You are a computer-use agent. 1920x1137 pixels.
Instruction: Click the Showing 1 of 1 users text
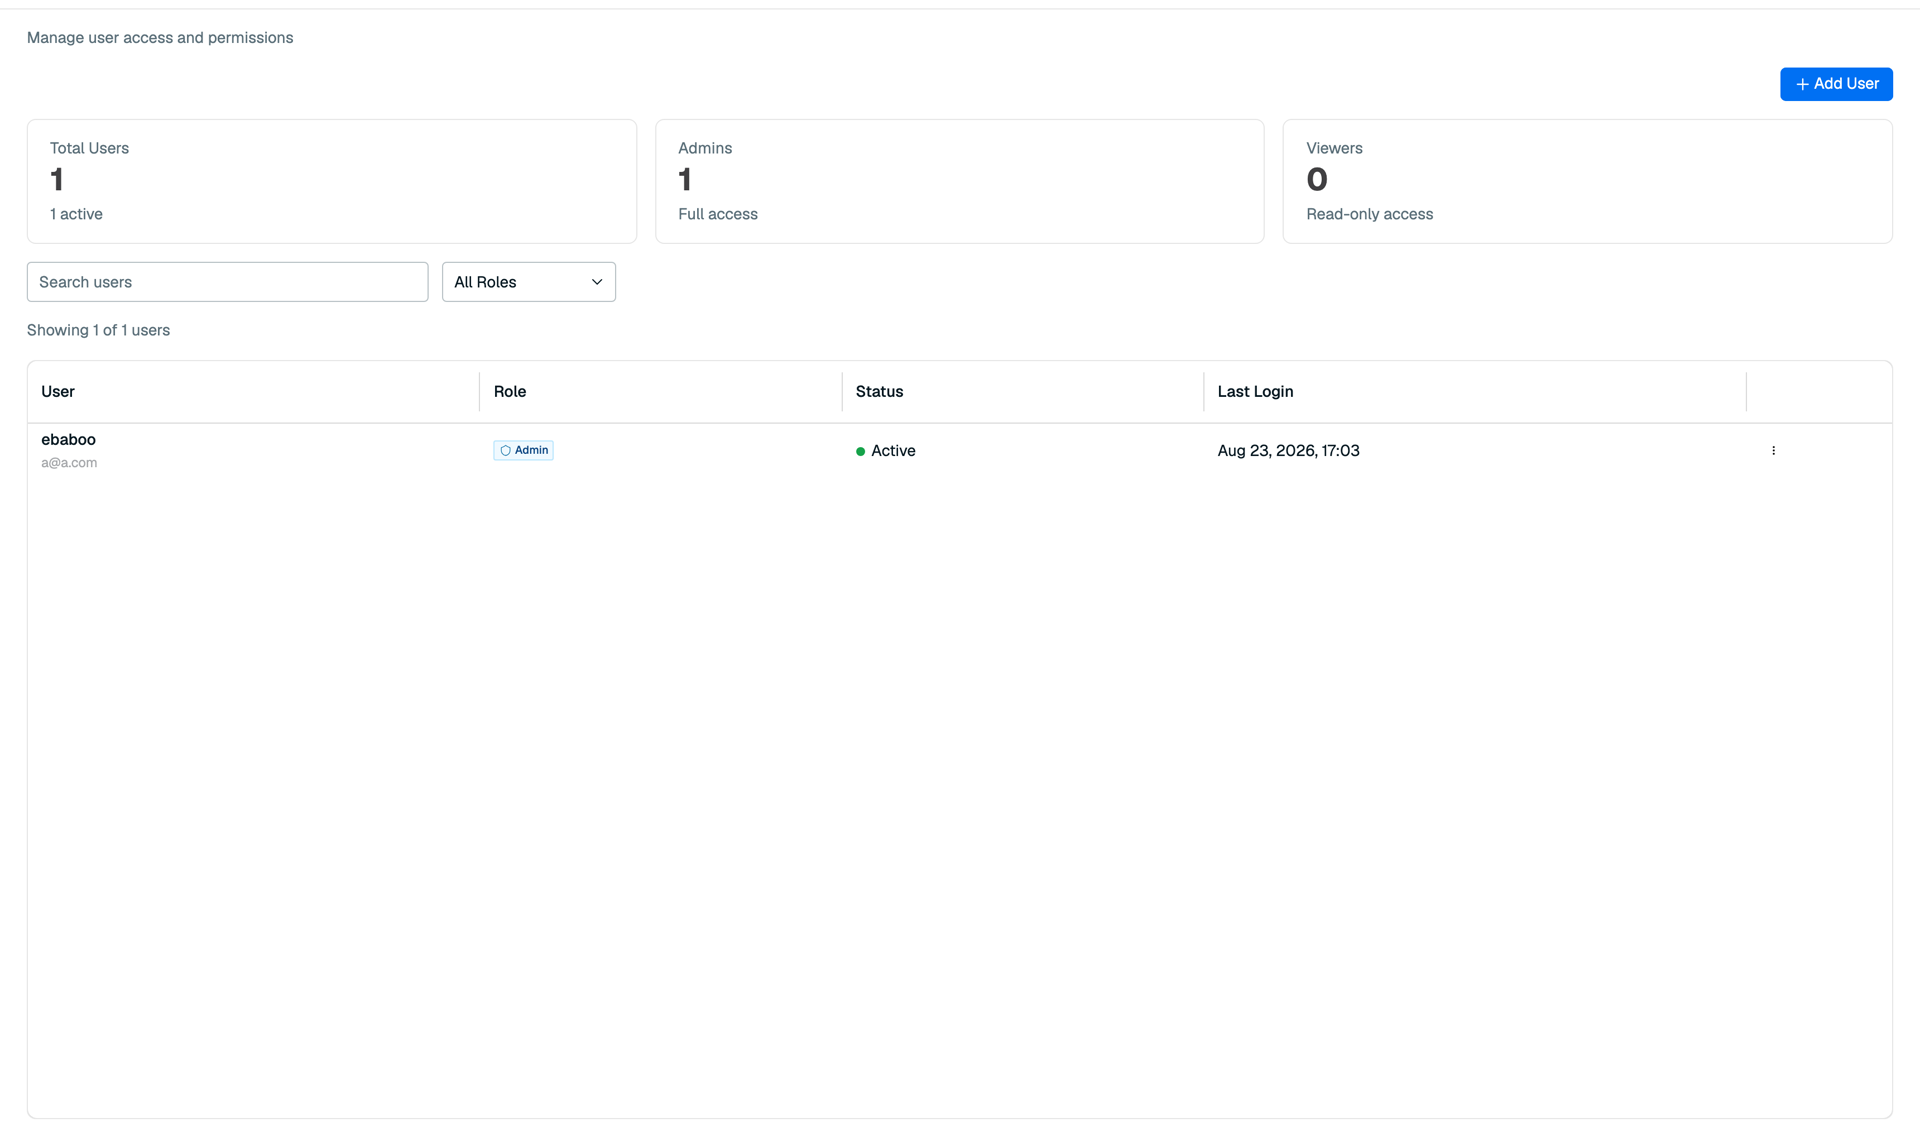pos(98,330)
